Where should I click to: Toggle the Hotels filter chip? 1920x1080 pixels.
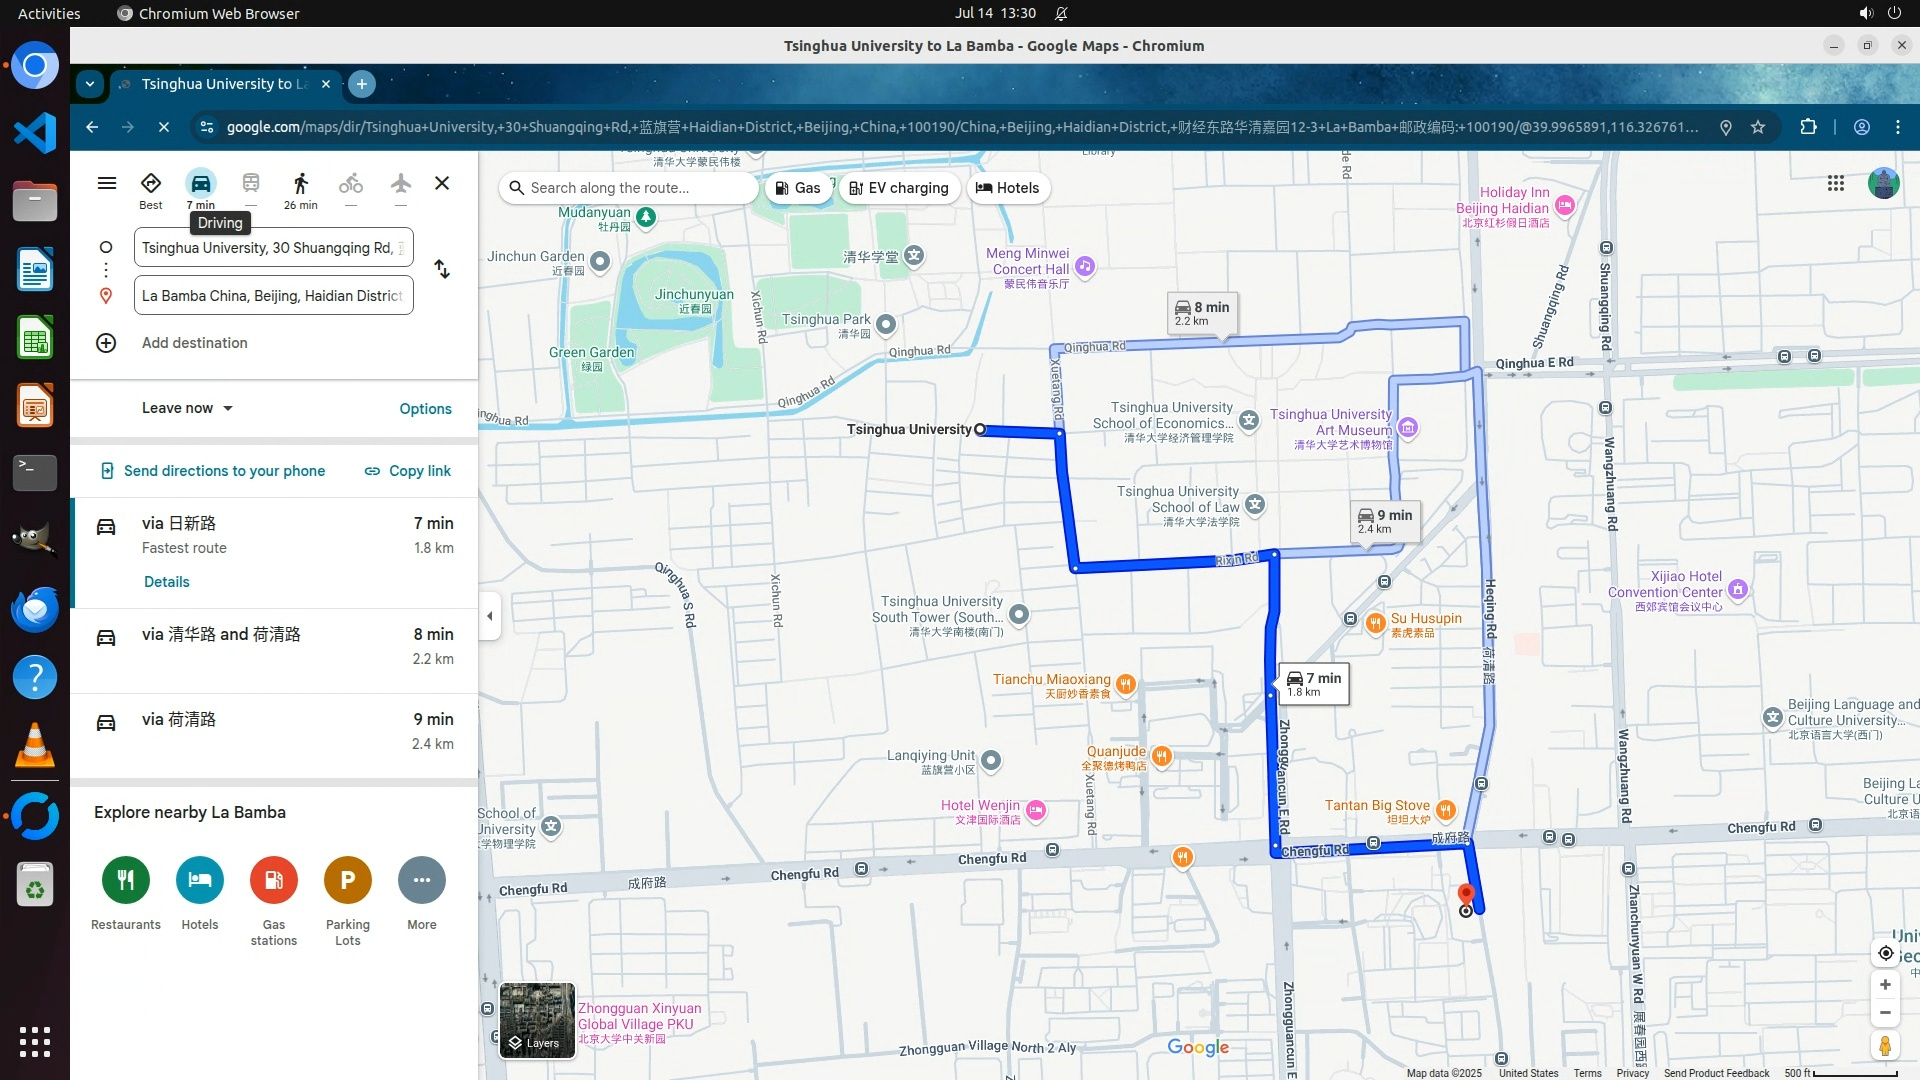tap(1007, 188)
